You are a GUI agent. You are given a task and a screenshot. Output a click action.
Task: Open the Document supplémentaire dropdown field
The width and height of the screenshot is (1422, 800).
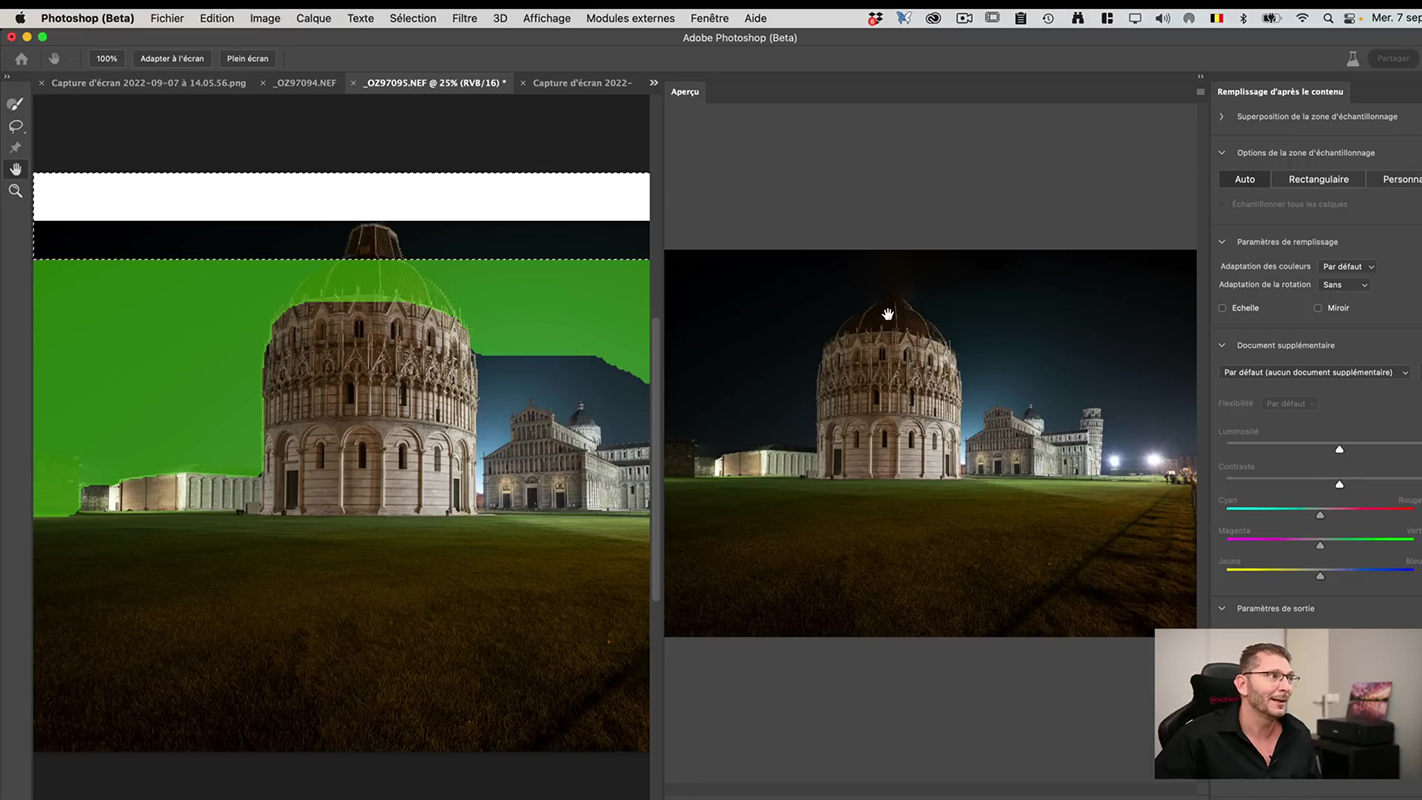tap(1314, 373)
